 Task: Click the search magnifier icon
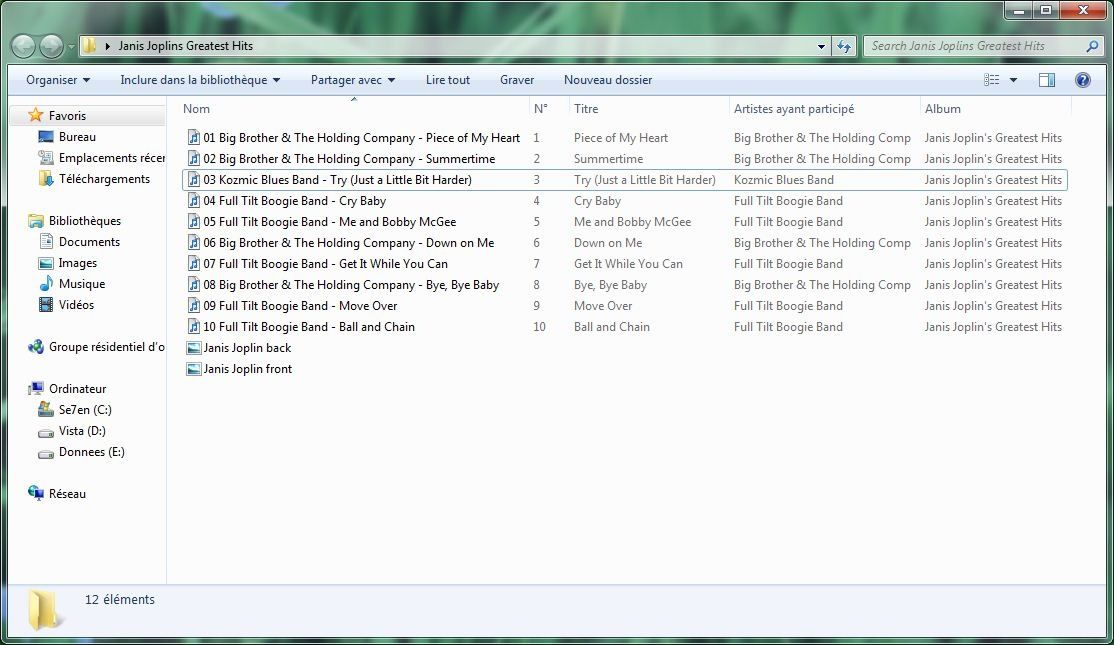(1092, 46)
